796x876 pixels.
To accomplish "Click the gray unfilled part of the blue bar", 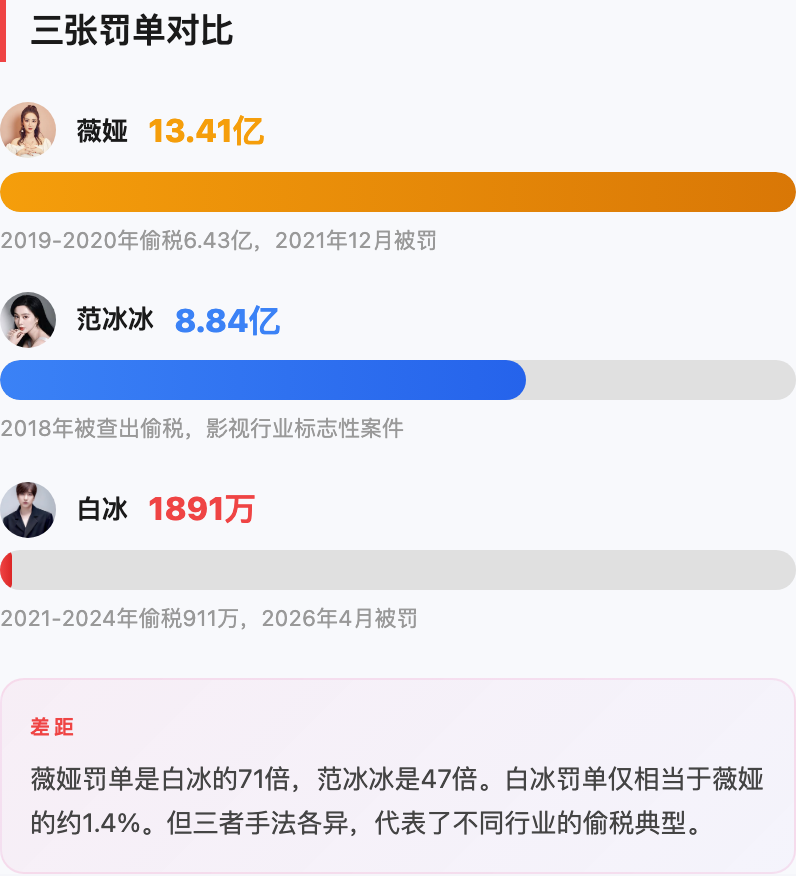I will (x=660, y=380).
